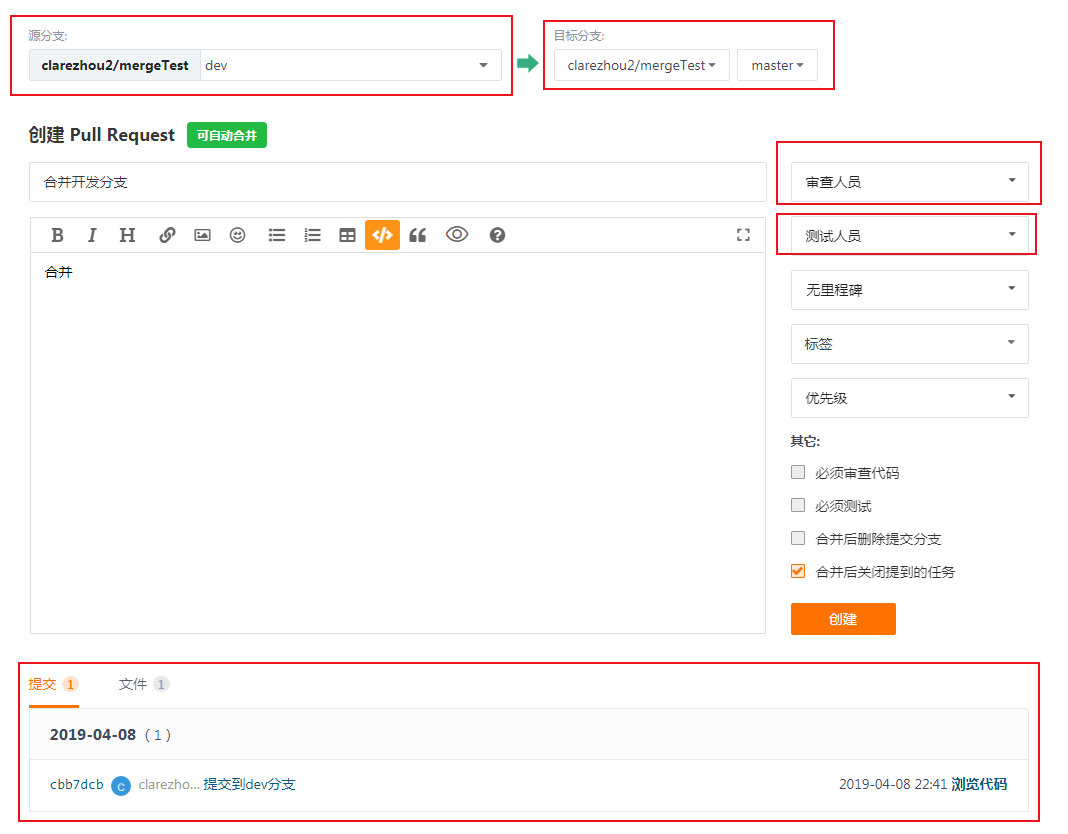Click the source repo clarezhou2/mergeTest label
The width and height of the screenshot is (1068, 834).
tap(114, 65)
